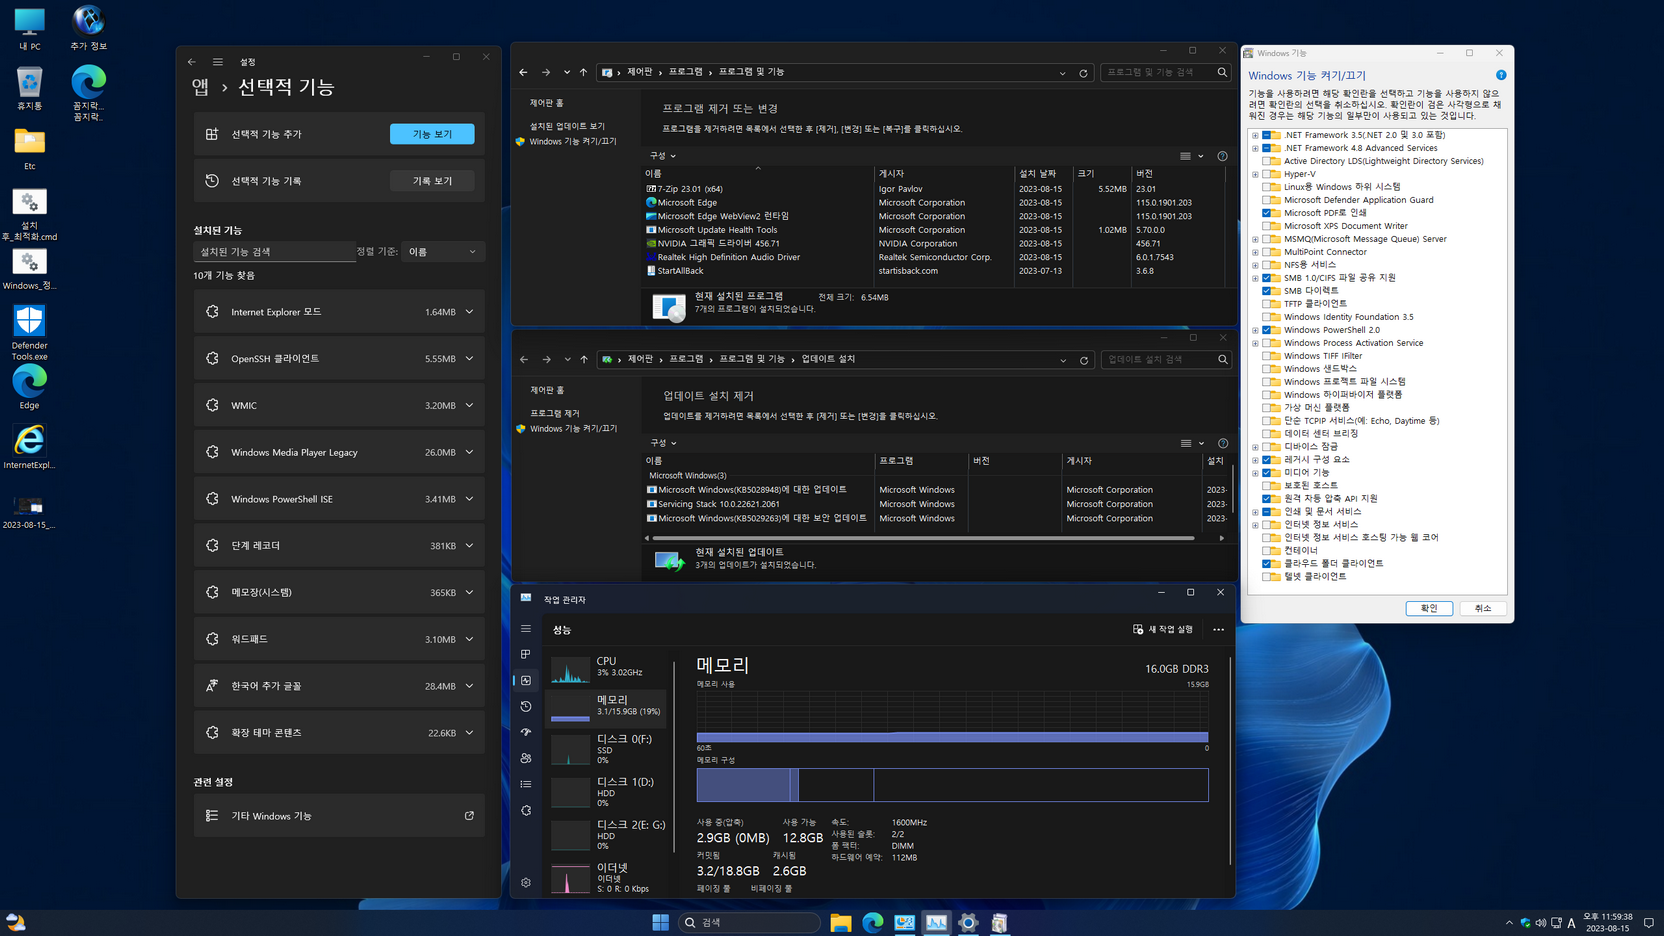Open 기타 Windows 기능 related setting

tap(339, 816)
